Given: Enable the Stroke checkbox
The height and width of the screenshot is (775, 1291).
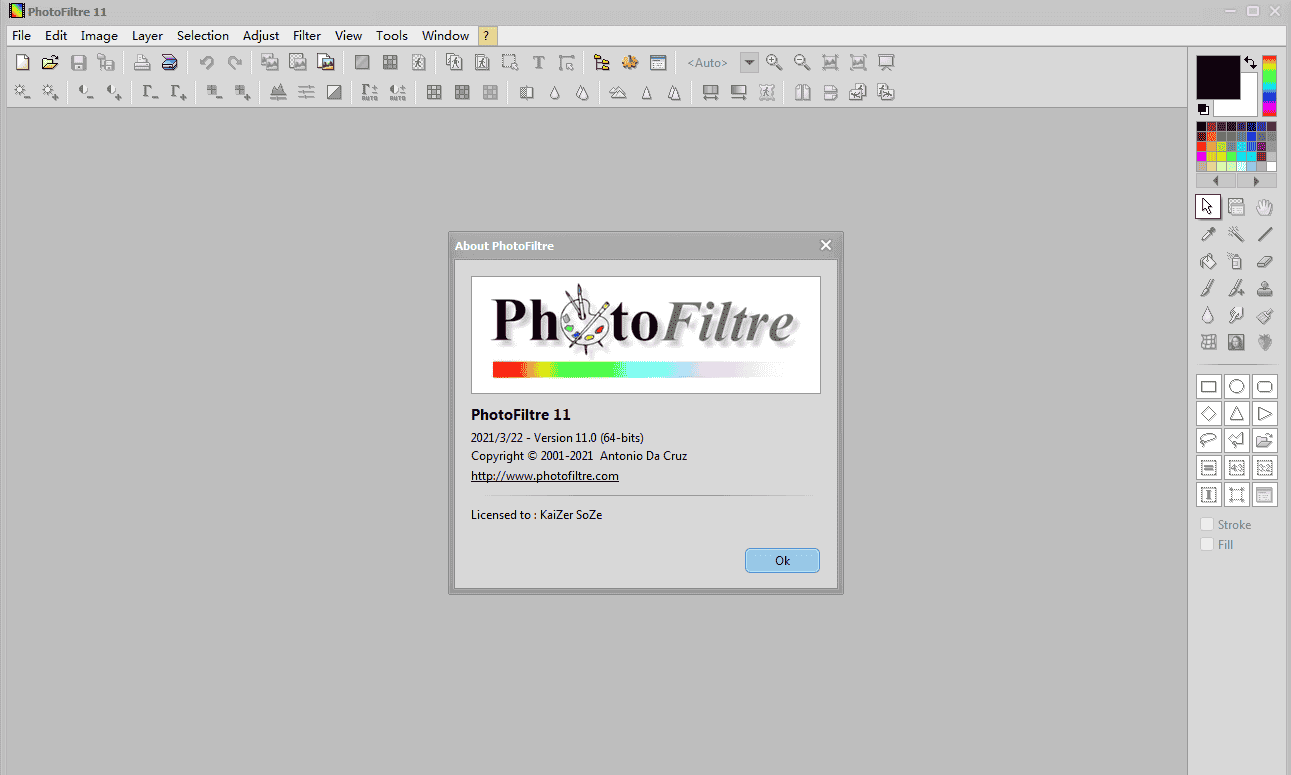Looking at the screenshot, I should [1207, 523].
